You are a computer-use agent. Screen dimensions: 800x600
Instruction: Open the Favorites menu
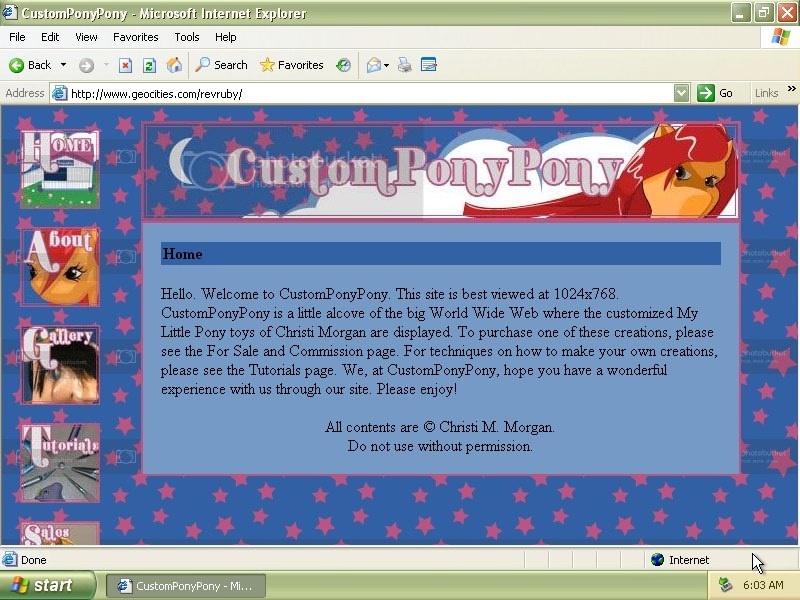pos(136,37)
